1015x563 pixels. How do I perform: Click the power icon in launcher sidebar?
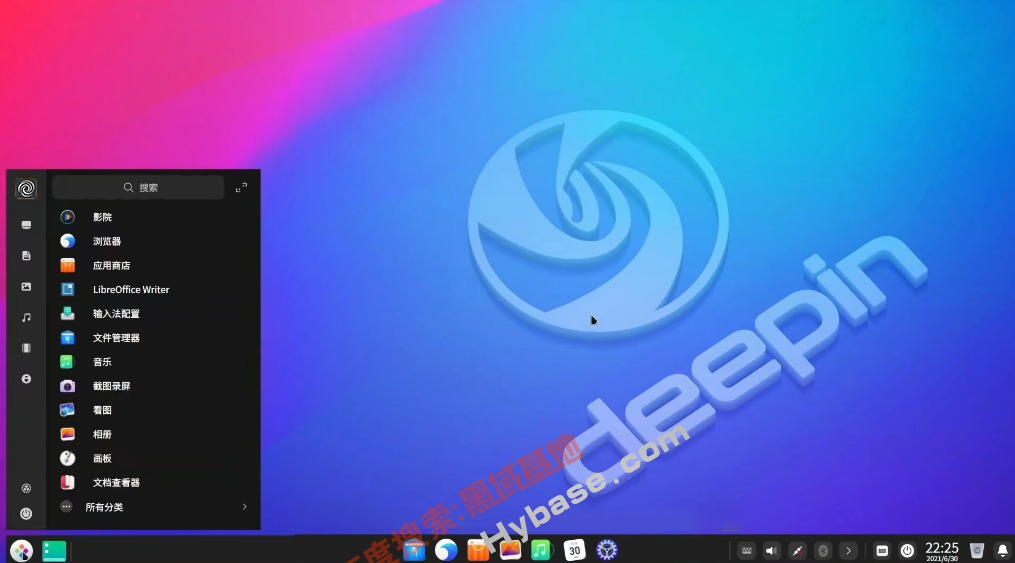tap(26, 514)
